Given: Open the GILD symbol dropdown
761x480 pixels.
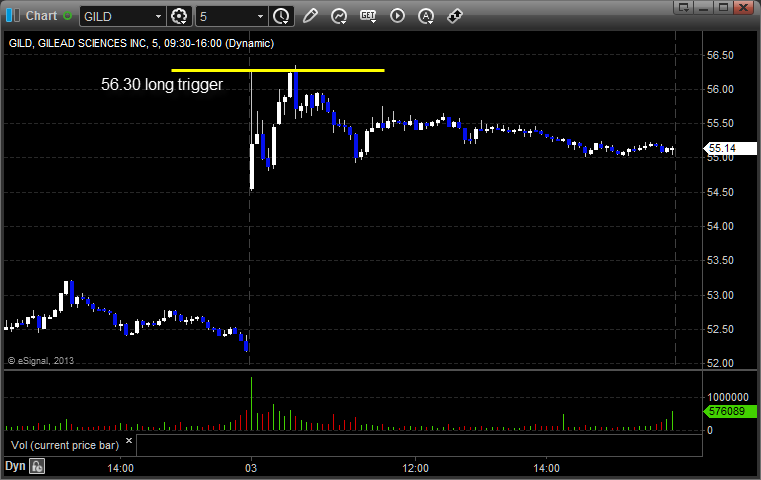Looking at the screenshot, I should tap(158, 17).
